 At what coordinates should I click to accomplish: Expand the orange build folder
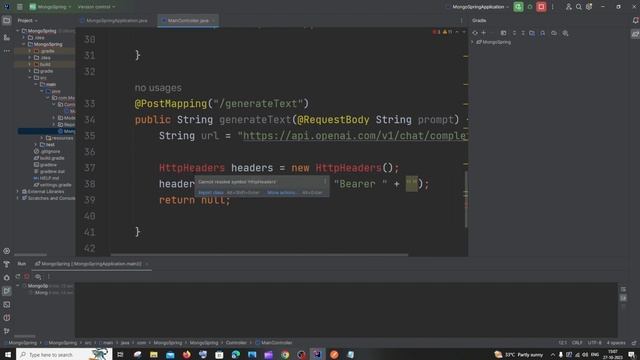coord(30,64)
